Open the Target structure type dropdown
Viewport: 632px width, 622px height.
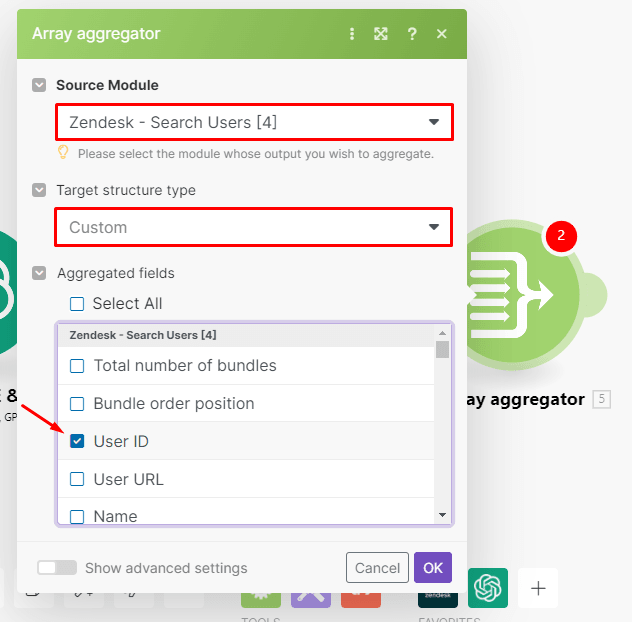pos(254,227)
